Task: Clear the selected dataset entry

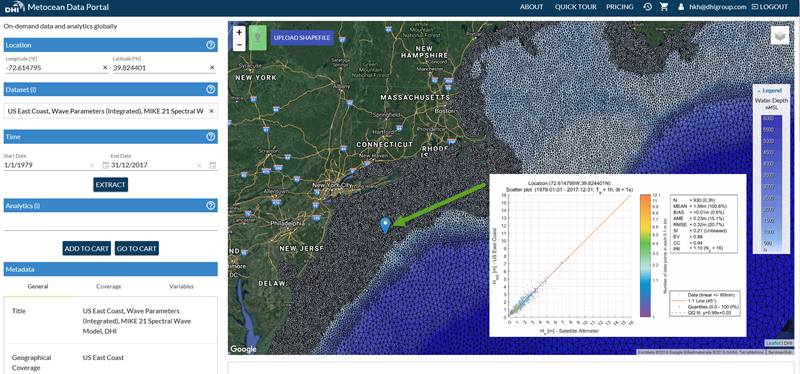Action: (211, 111)
